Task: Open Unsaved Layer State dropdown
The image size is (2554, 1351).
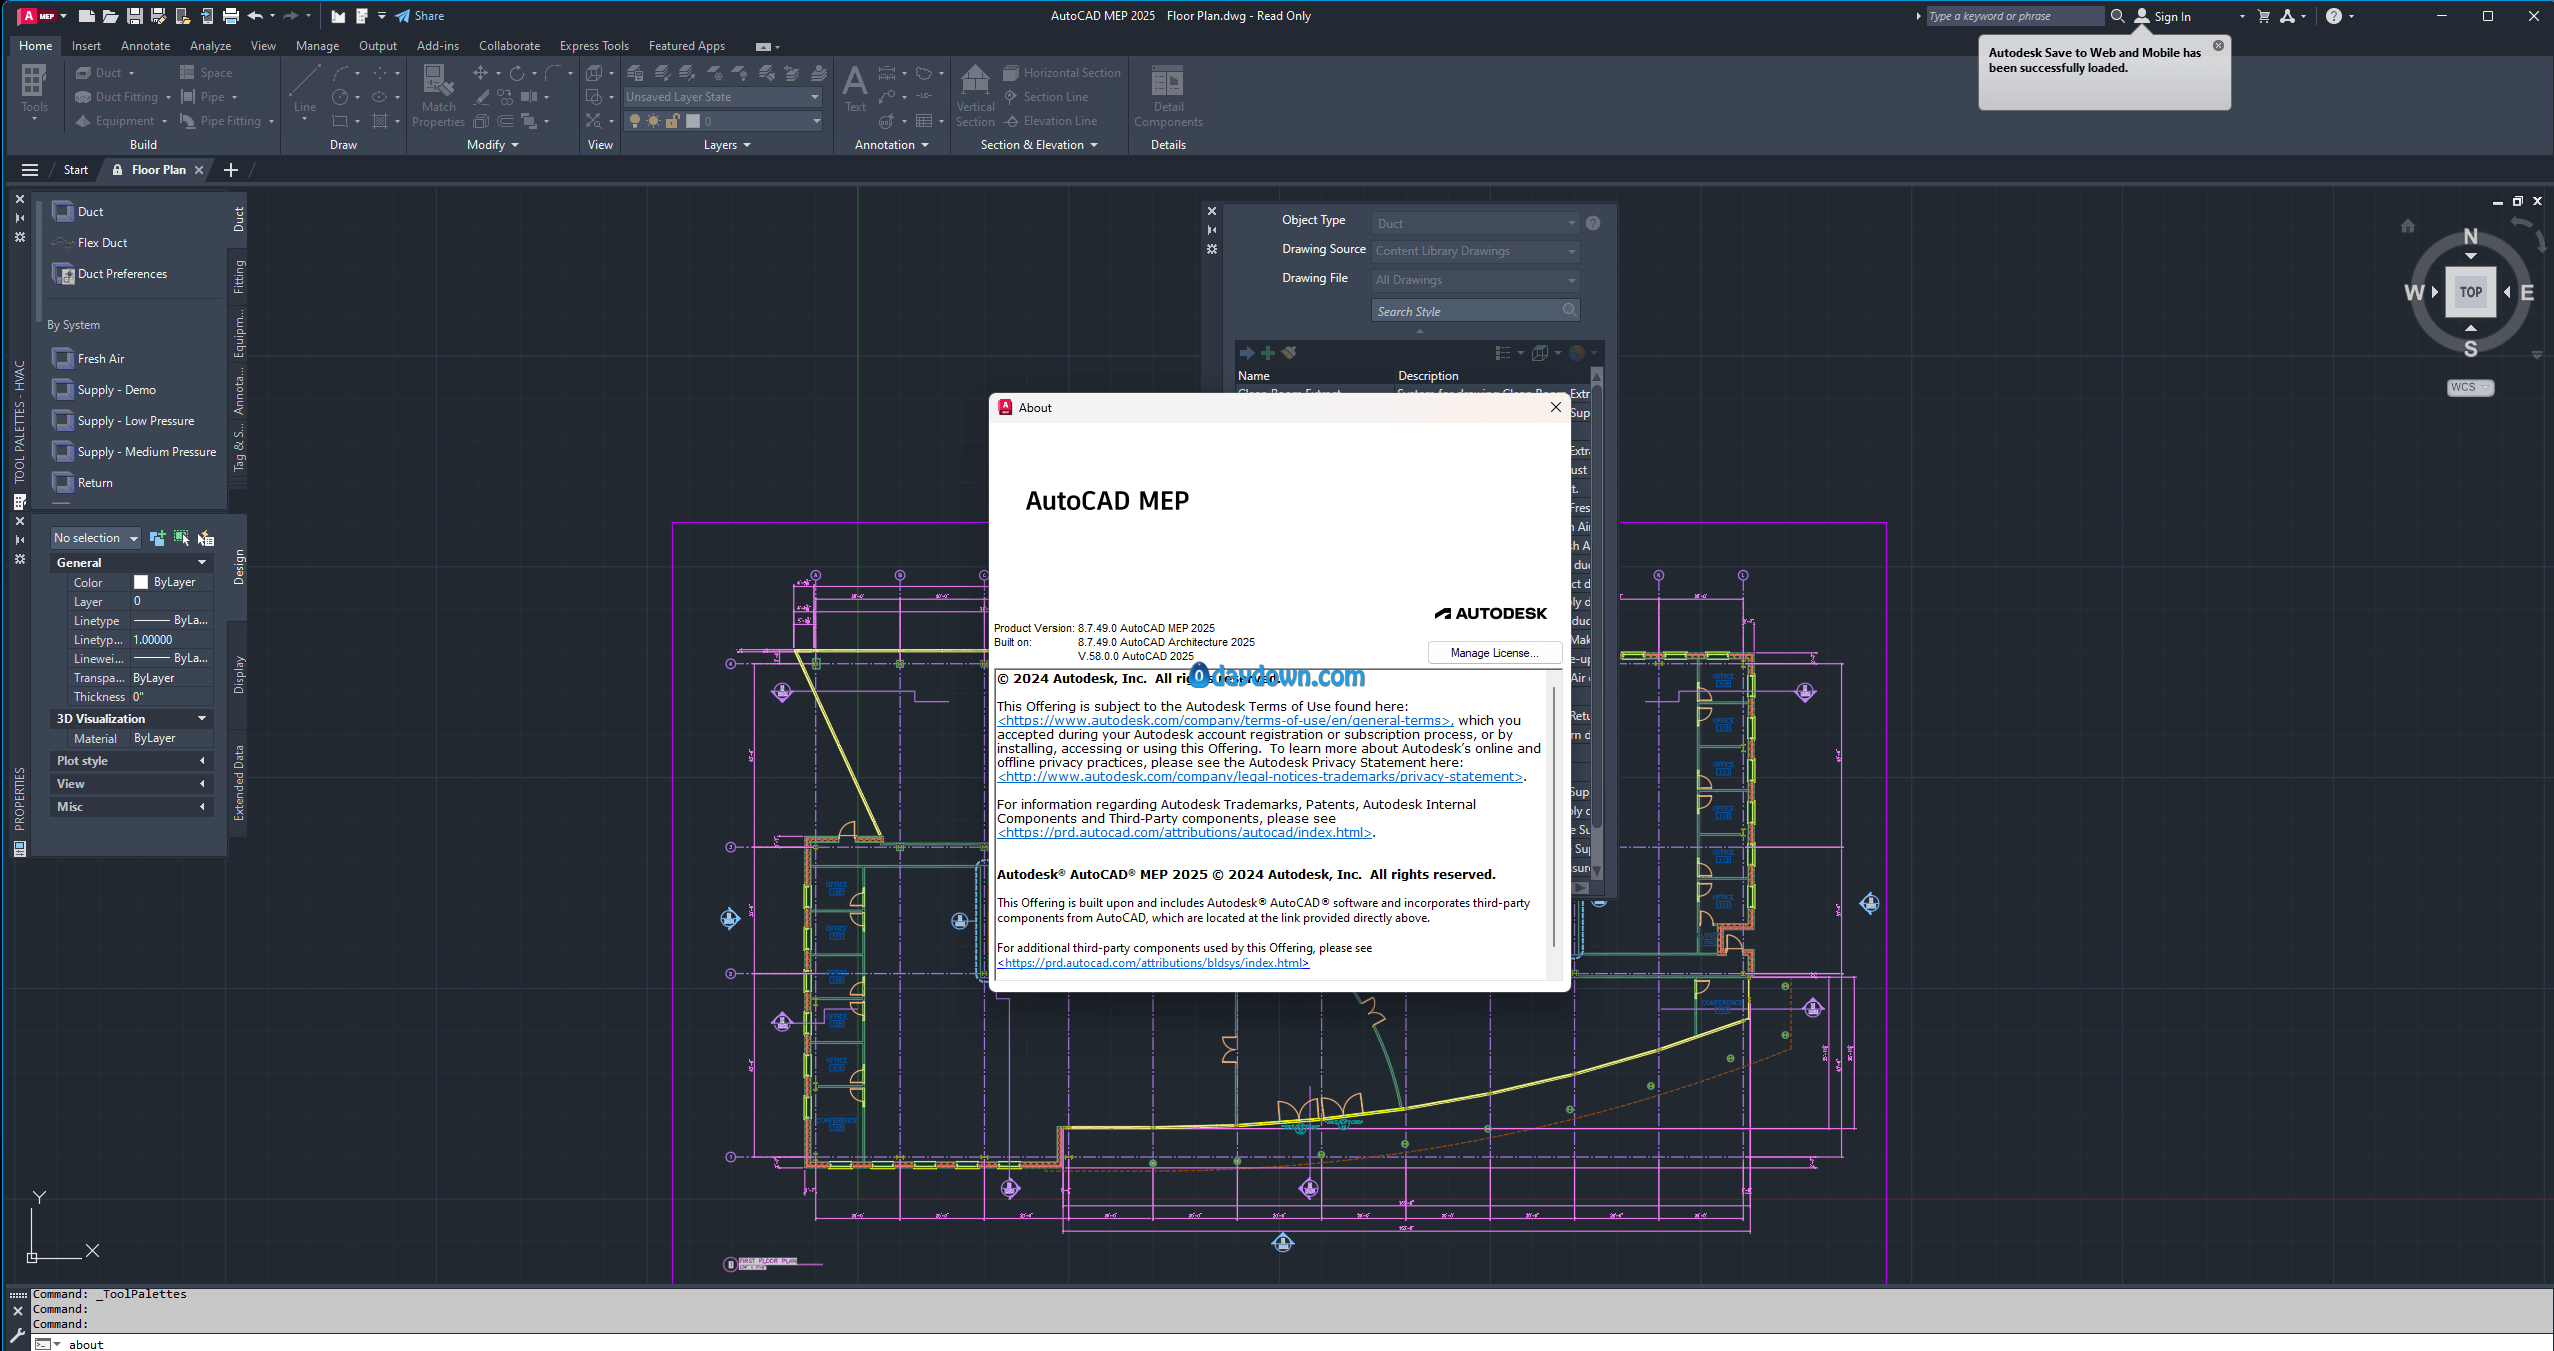Action: [x=723, y=97]
